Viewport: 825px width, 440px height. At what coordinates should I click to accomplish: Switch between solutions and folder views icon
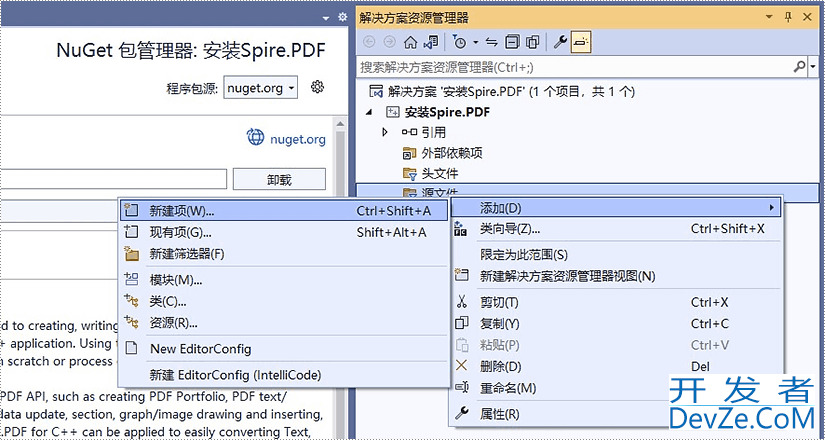point(431,42)
